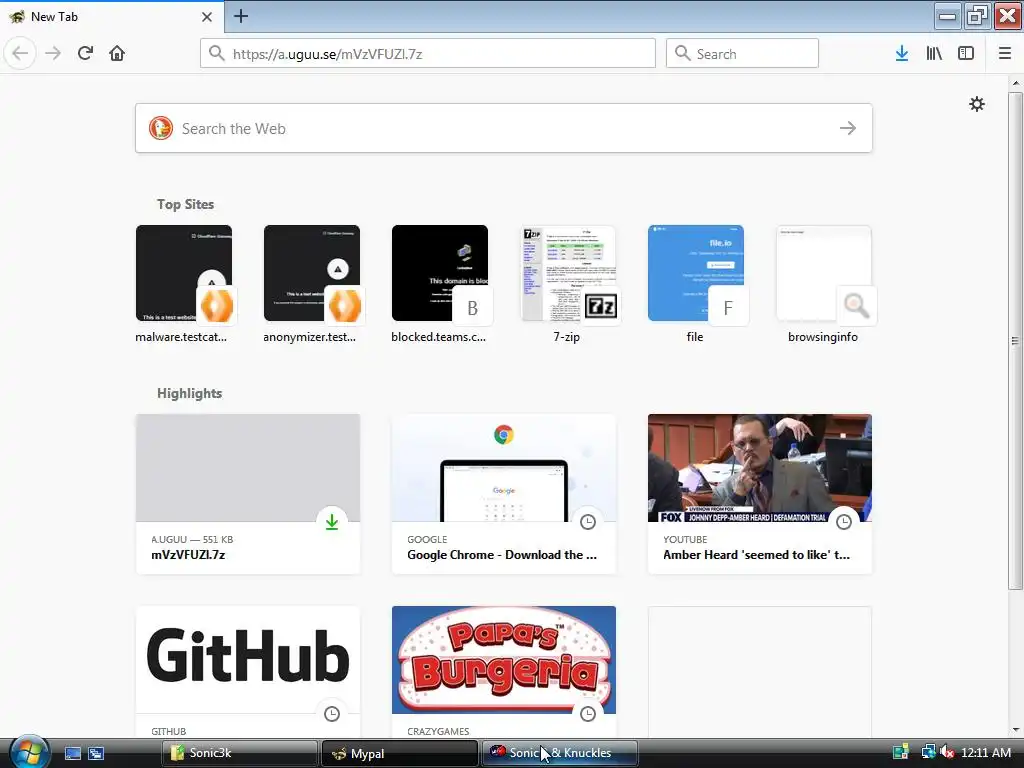Viewport: 1024px width, 768px height.
Task: Switch to Sonic3k taskbar window
Action: [x=239, y=753]
